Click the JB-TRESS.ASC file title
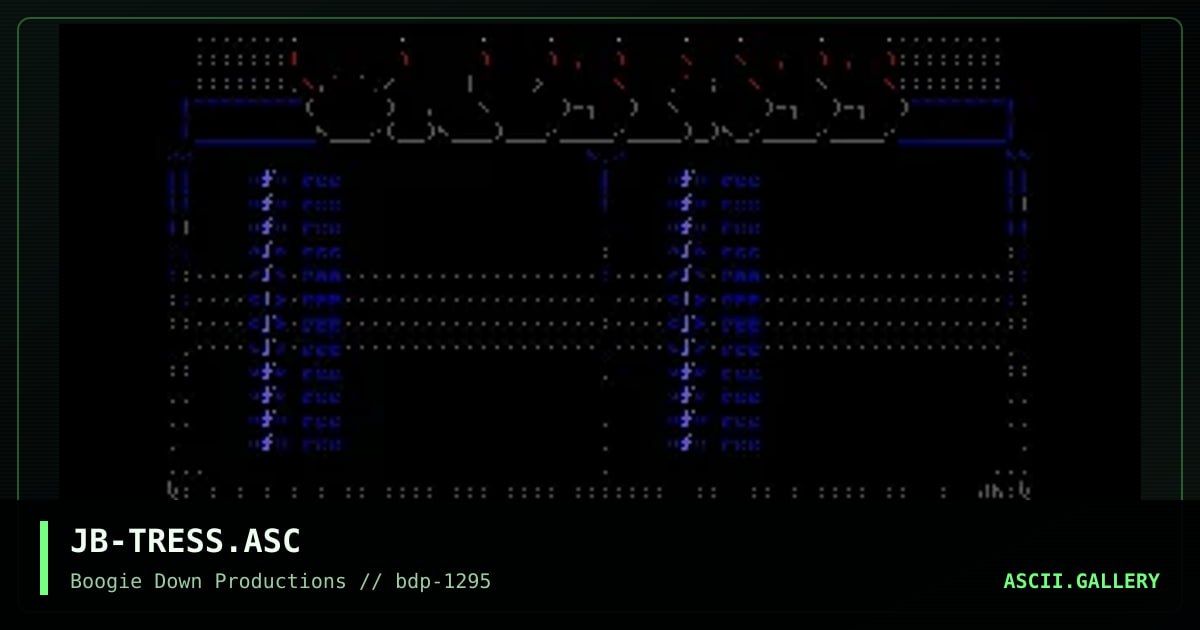Image resolution: width=1200 pixels, height=630 pixels. [185, 541]
